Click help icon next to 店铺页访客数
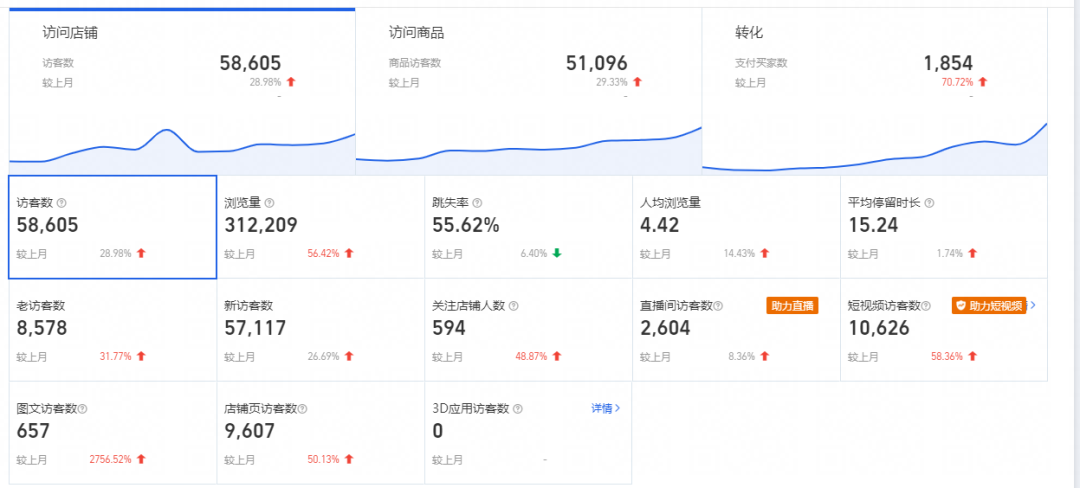Viewport: 1080px width, 488px height. pyautogui.click(x=303, y=409)
